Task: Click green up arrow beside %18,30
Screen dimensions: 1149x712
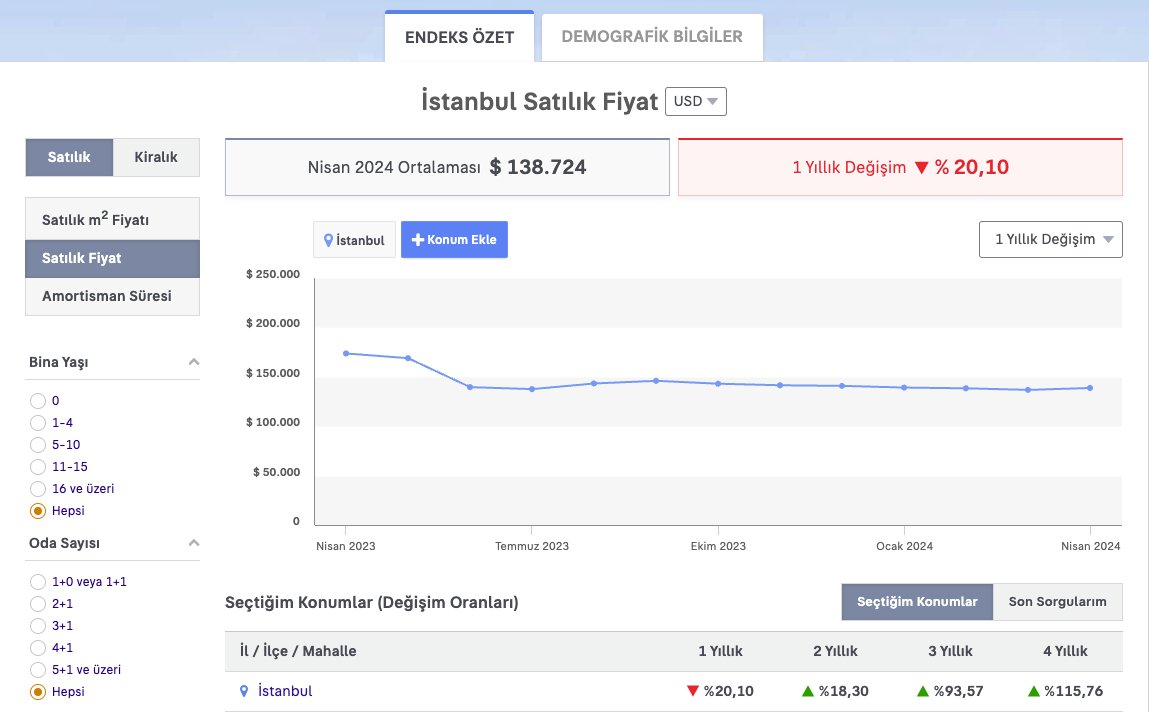Action: 807,691
